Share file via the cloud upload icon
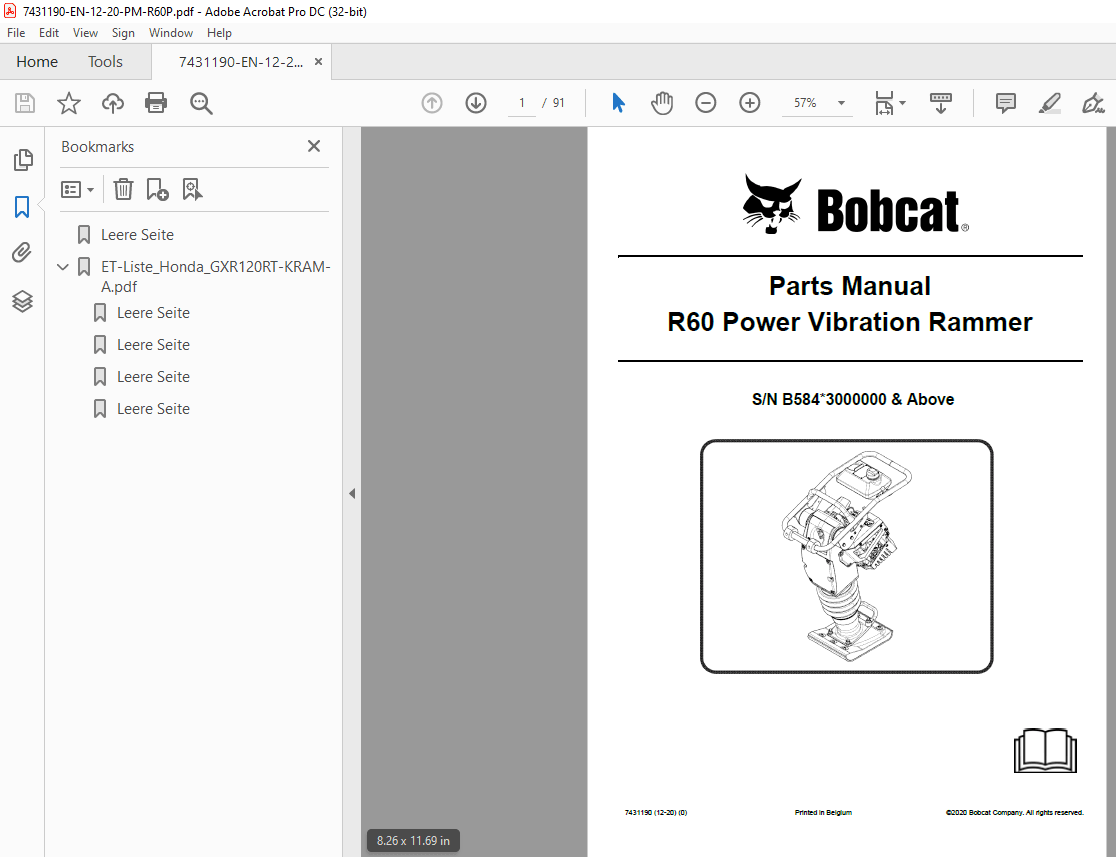The width and height of the screenshot is (1116, 857). [112, 102]
